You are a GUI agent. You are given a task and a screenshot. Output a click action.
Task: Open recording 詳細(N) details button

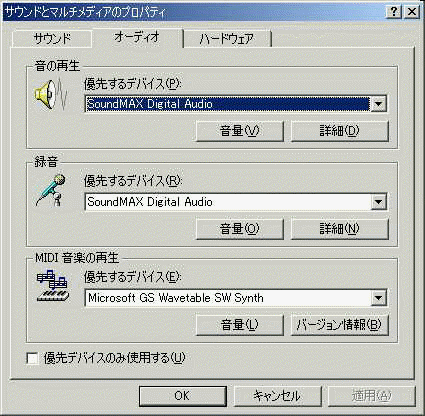coord(339,229)
